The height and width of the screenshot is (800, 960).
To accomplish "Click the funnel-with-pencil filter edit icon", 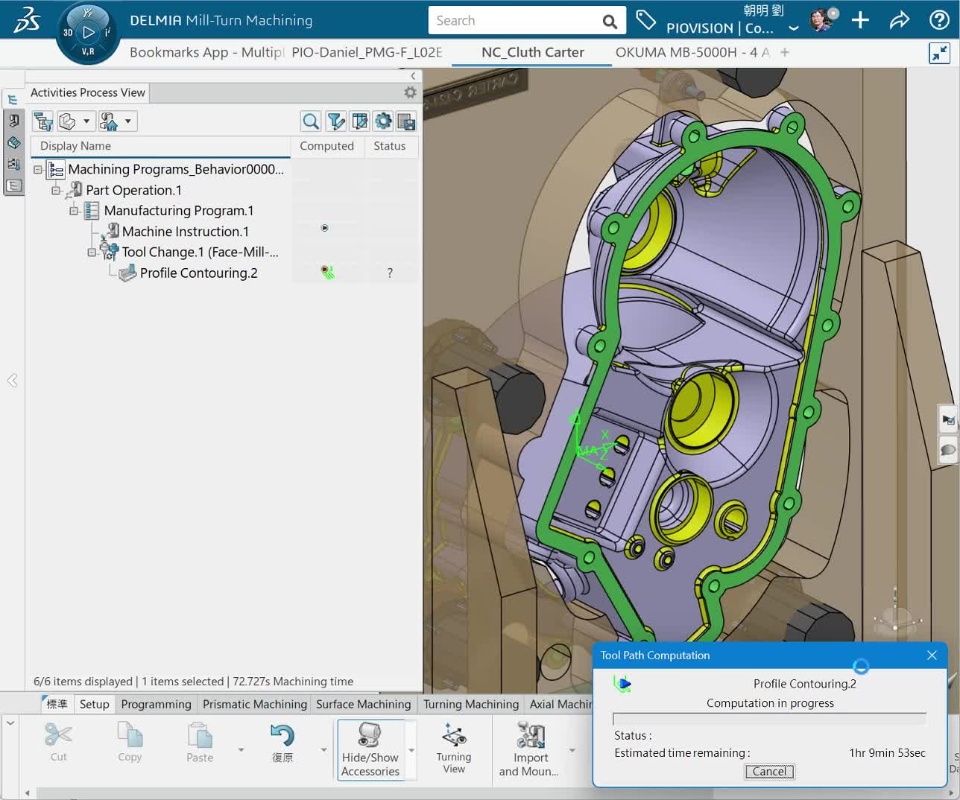I will click(336, 121).
